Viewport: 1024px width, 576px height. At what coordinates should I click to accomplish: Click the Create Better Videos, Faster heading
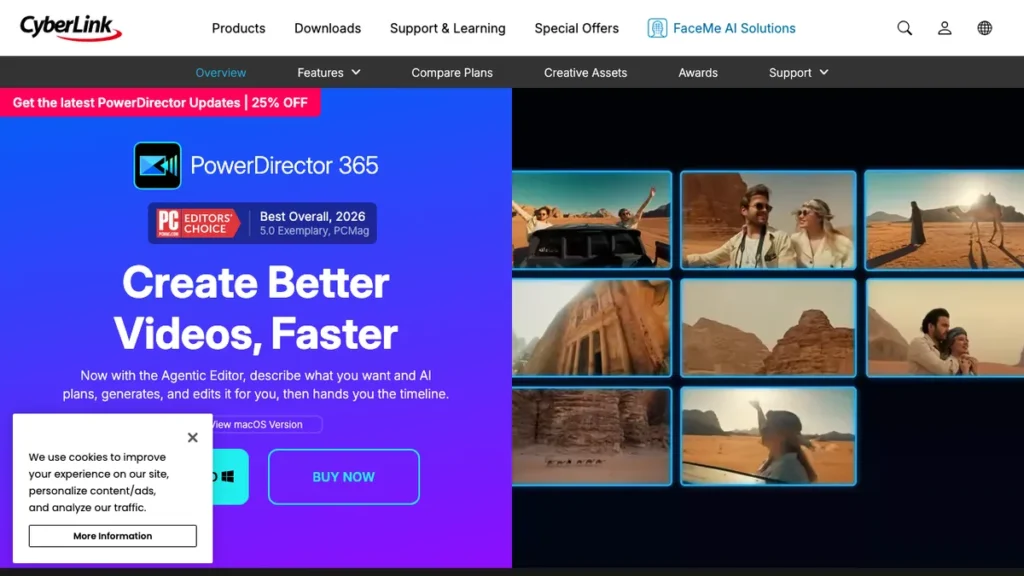click(x=256, y=308)
